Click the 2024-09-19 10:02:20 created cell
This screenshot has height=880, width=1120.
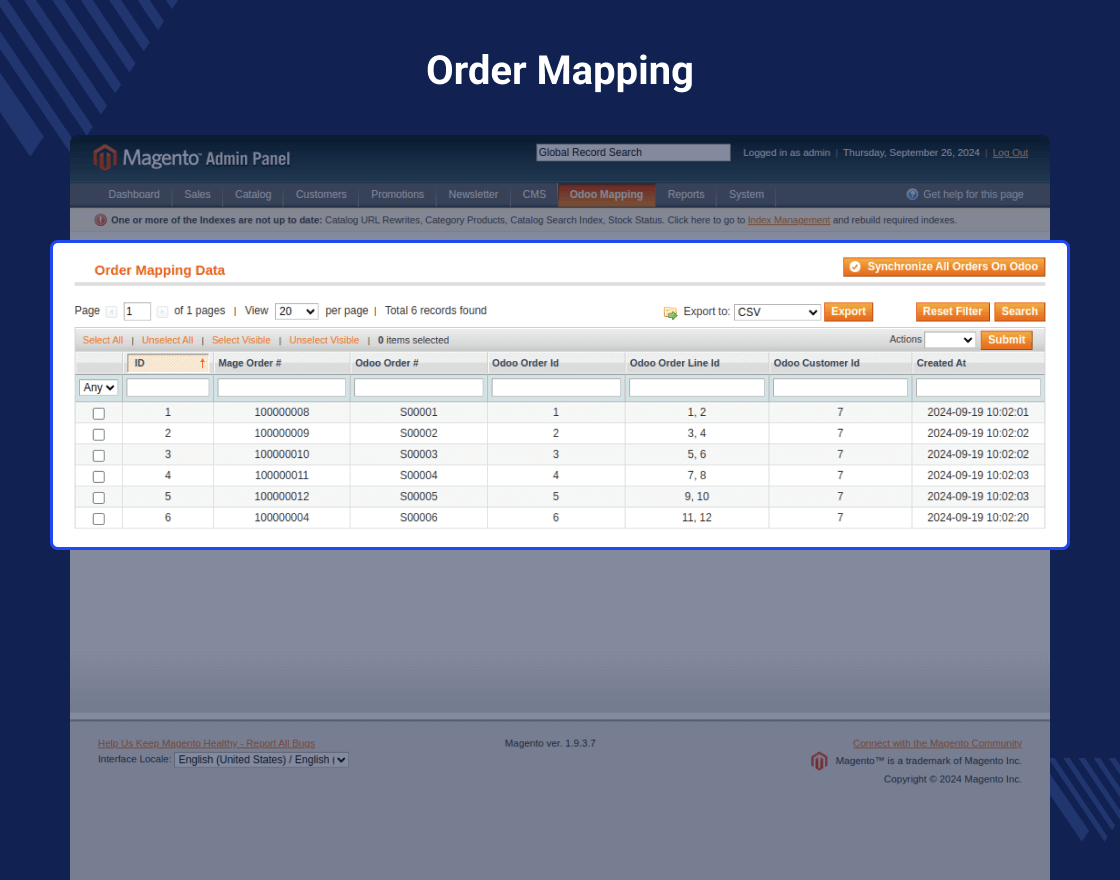point(978,518)
